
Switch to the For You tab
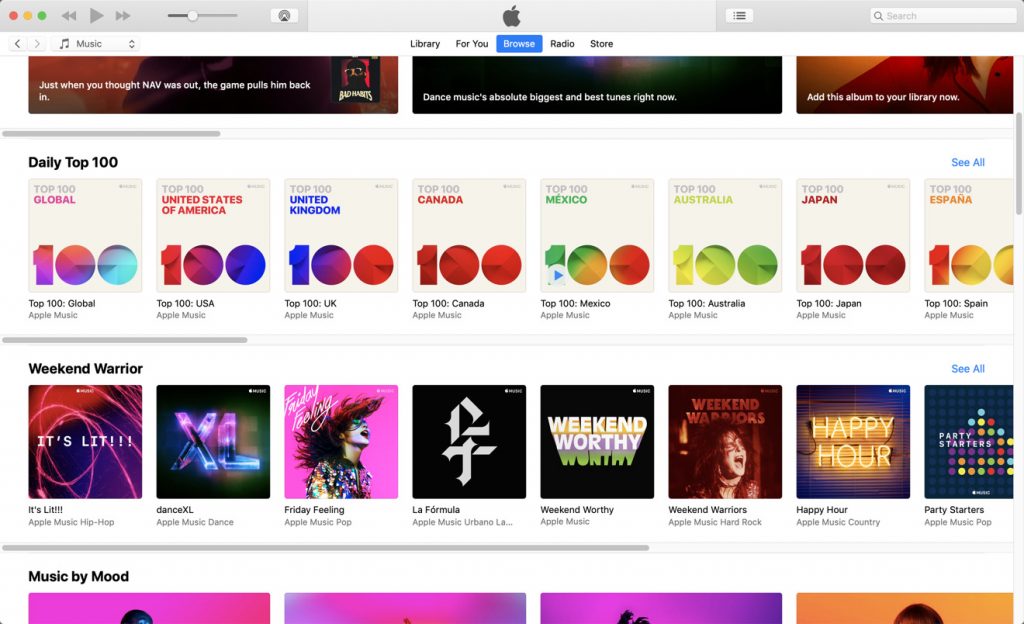[x=472, y=44]
